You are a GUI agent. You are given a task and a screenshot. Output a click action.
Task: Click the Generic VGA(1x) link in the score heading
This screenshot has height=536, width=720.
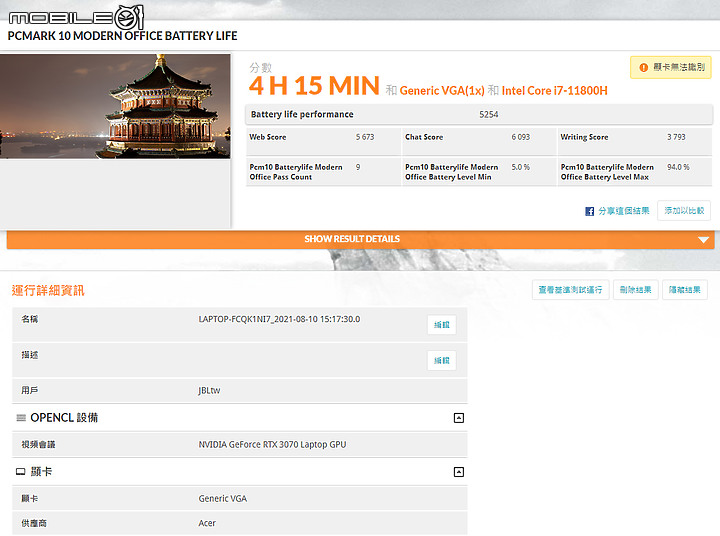click(442, 91)
